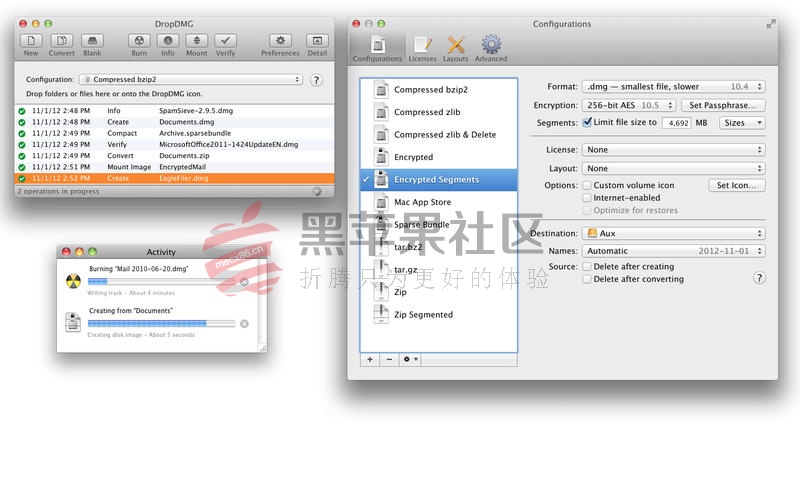
Task: Select the Archive.sparsebundle log entry
Action: pos(174,133)
